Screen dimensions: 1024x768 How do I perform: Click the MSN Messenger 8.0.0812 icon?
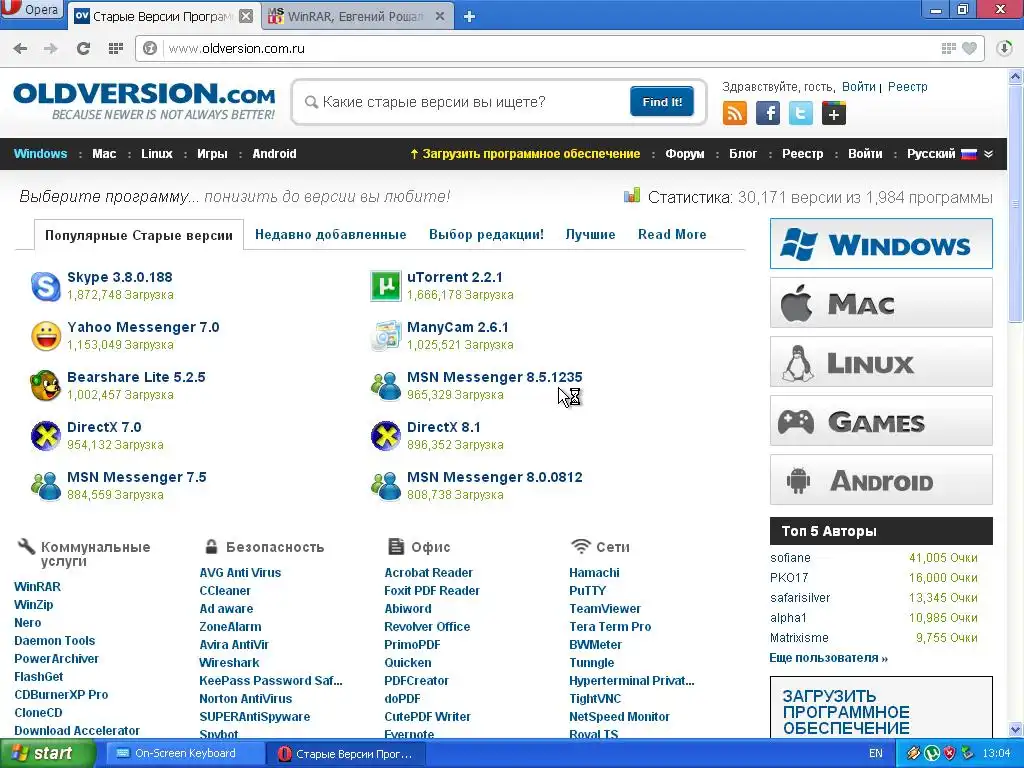point(386,487)
